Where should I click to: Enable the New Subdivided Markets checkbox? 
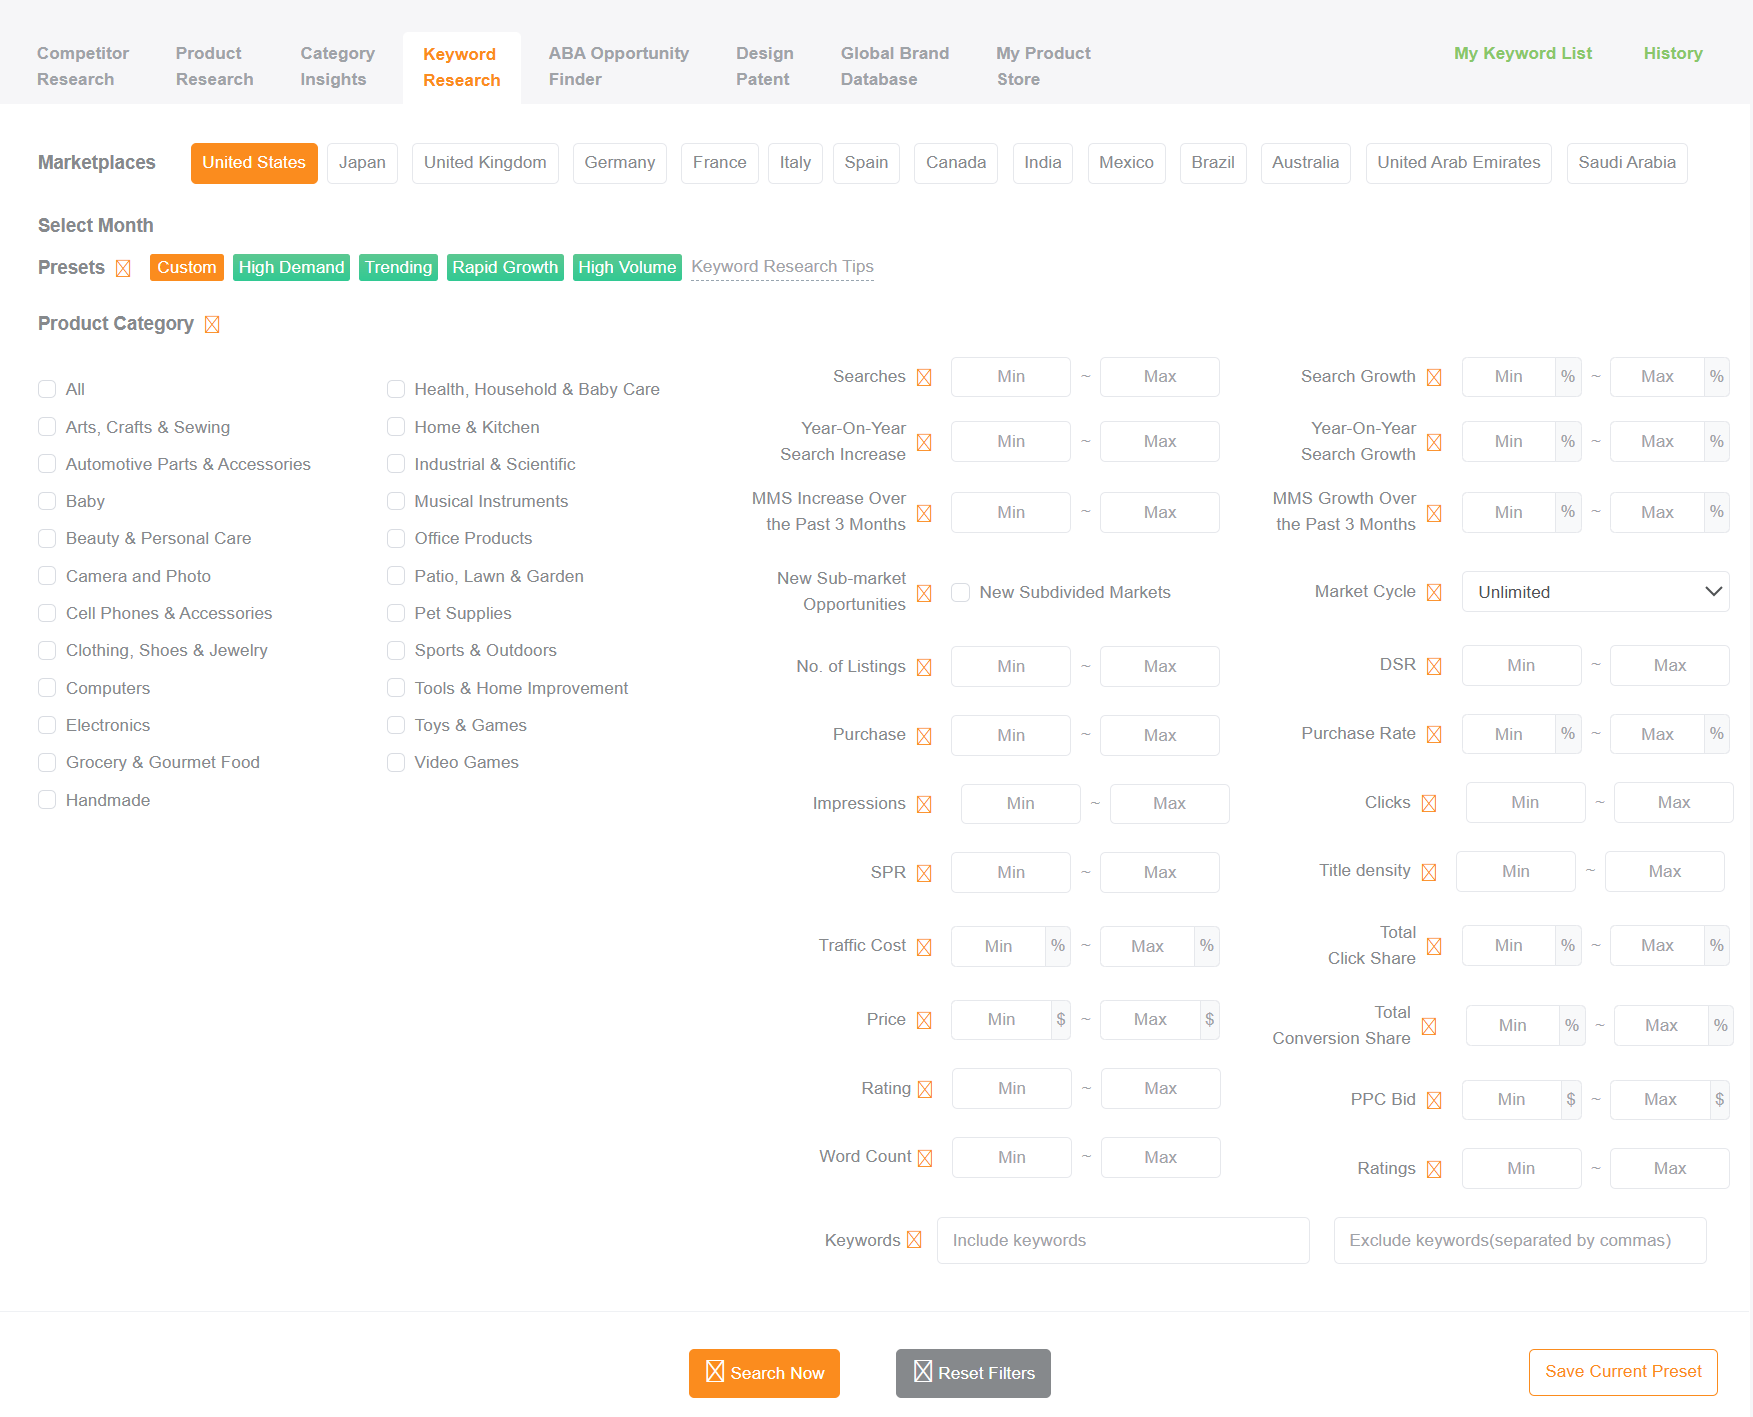pos(960,592)
